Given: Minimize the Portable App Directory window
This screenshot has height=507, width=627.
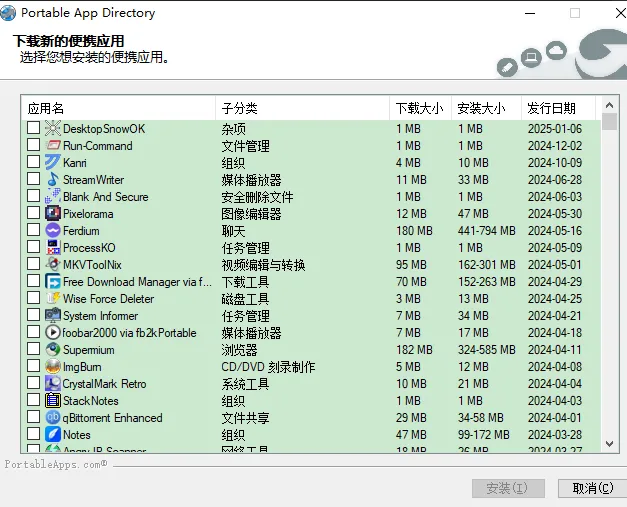Looking at the screenshot, I should pos(530,13).
